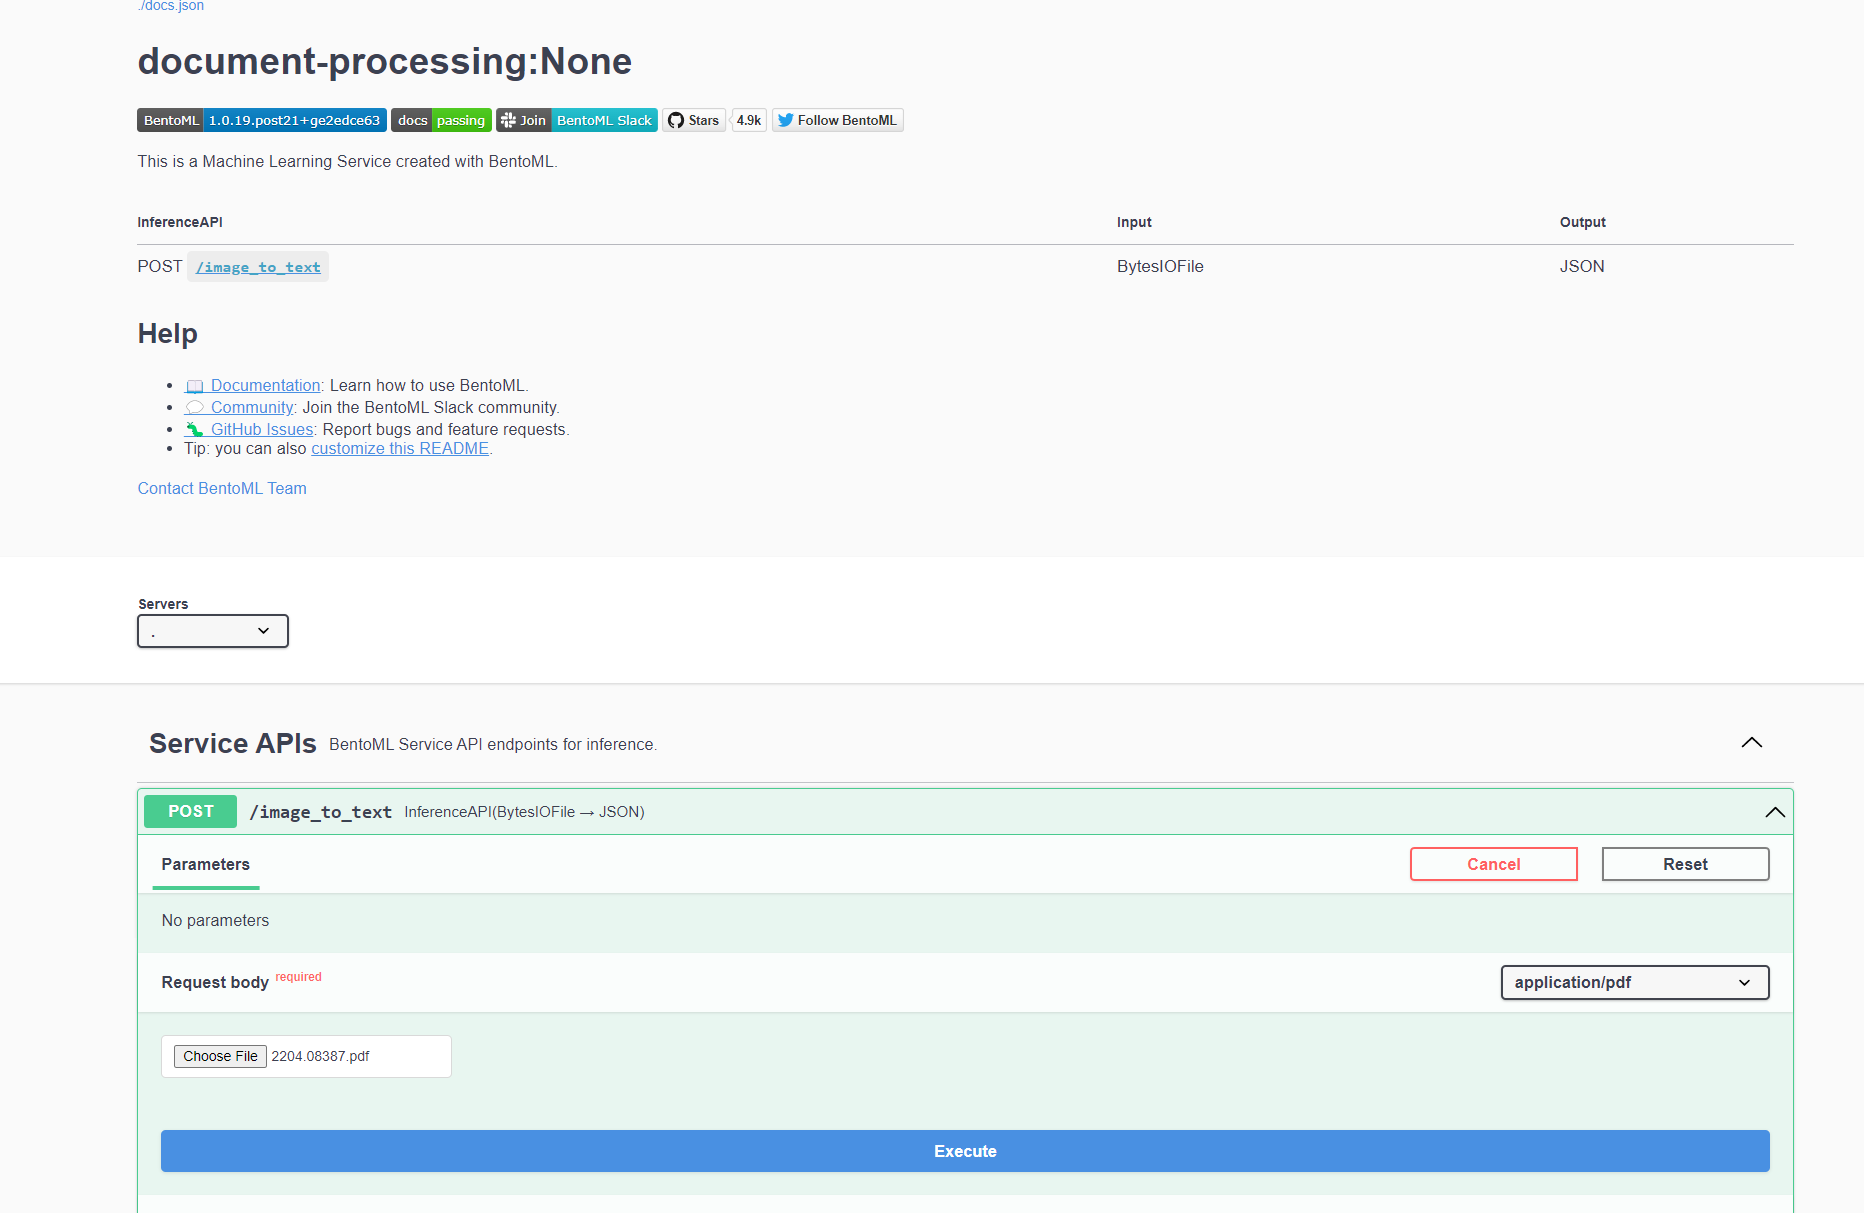The image size is (1864, 1213).
Task: Click the BentoML version badge
Action: [x=262, y=120]
